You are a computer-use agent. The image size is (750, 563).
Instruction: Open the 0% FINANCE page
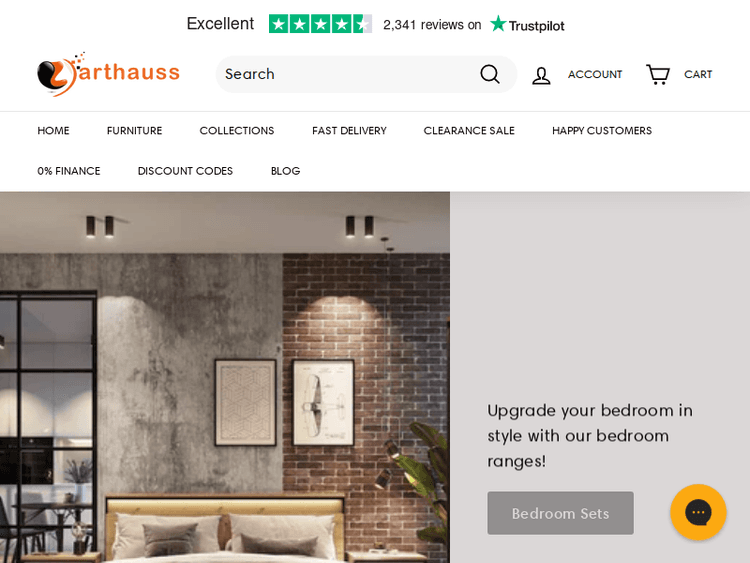point(69,171)
